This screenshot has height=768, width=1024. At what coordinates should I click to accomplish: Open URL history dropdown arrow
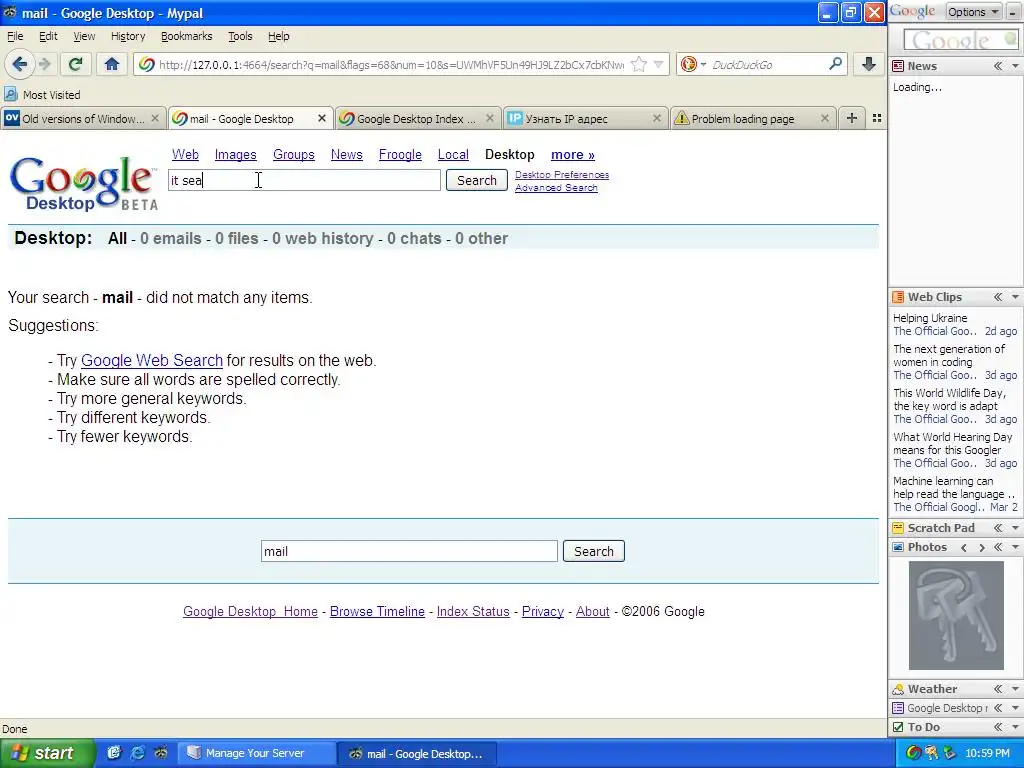[658, 64]
